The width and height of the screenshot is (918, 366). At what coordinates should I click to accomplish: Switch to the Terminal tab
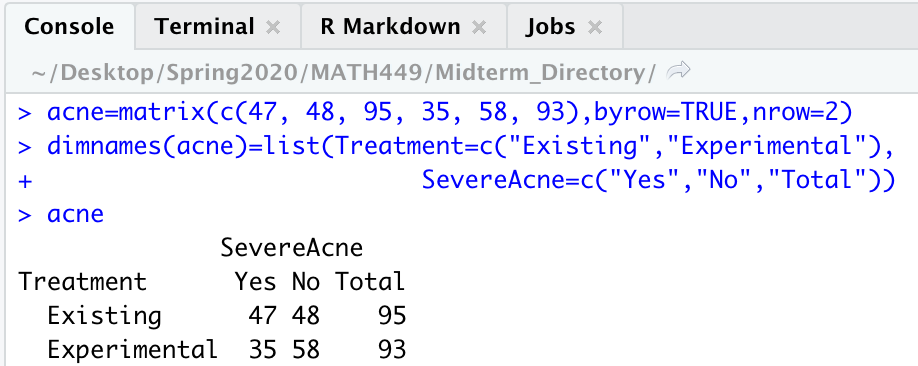(x=204, y=27)
